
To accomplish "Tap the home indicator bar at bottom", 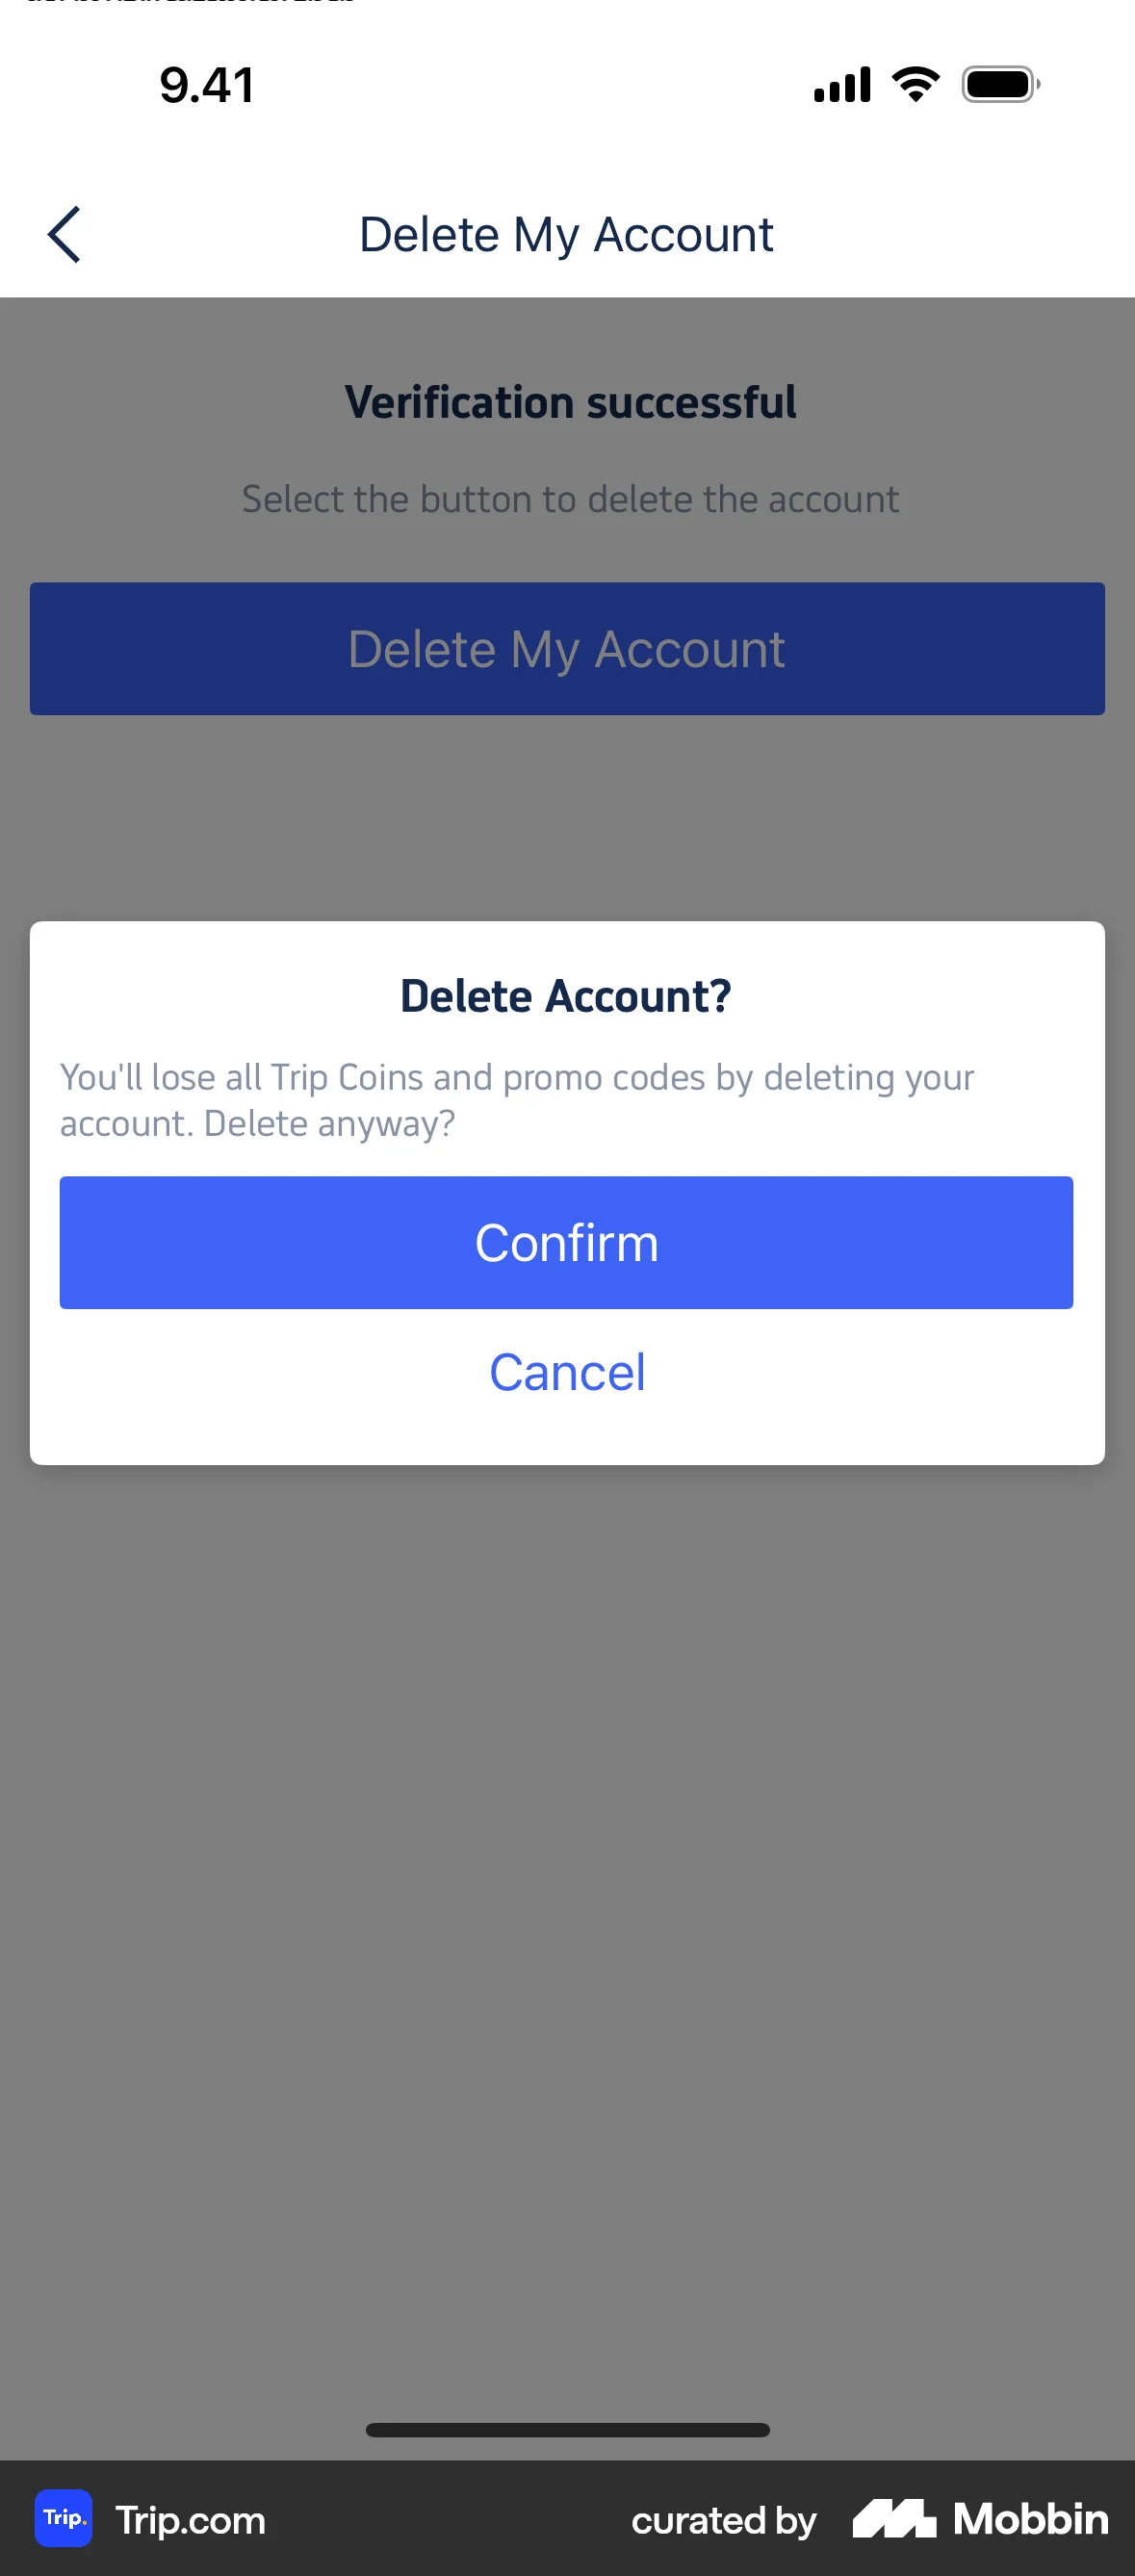I will (x=567, y=2430).
